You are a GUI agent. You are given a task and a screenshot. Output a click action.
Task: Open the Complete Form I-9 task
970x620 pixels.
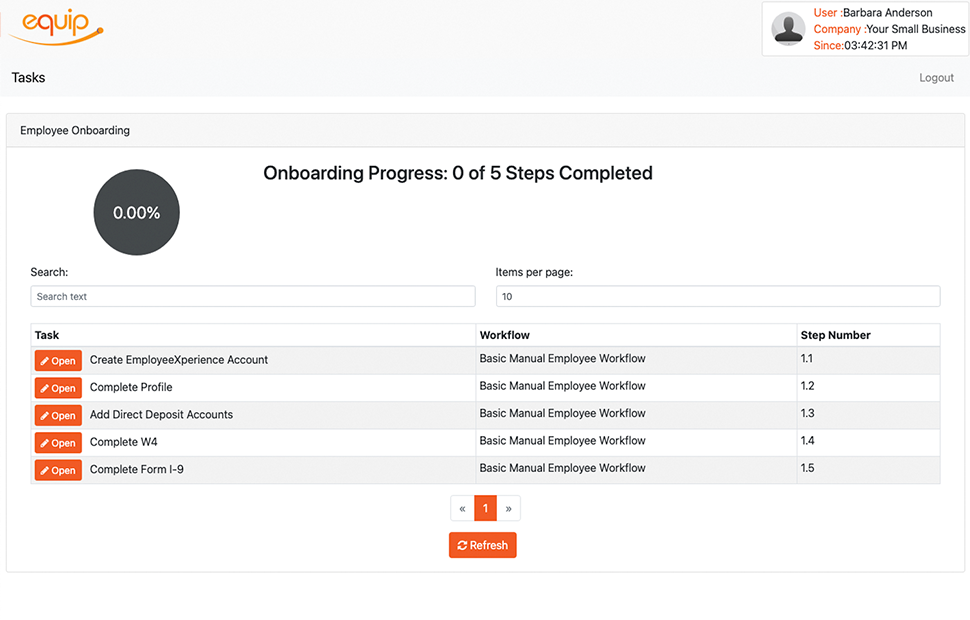click(58, 469)
